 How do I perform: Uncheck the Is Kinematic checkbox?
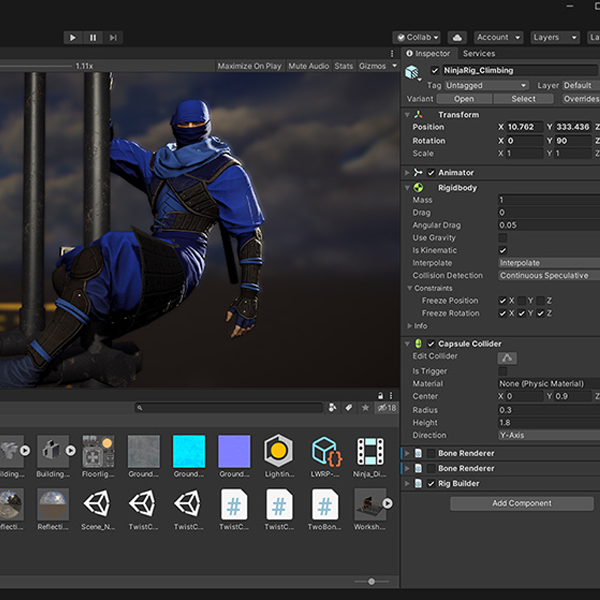point(503,250)
